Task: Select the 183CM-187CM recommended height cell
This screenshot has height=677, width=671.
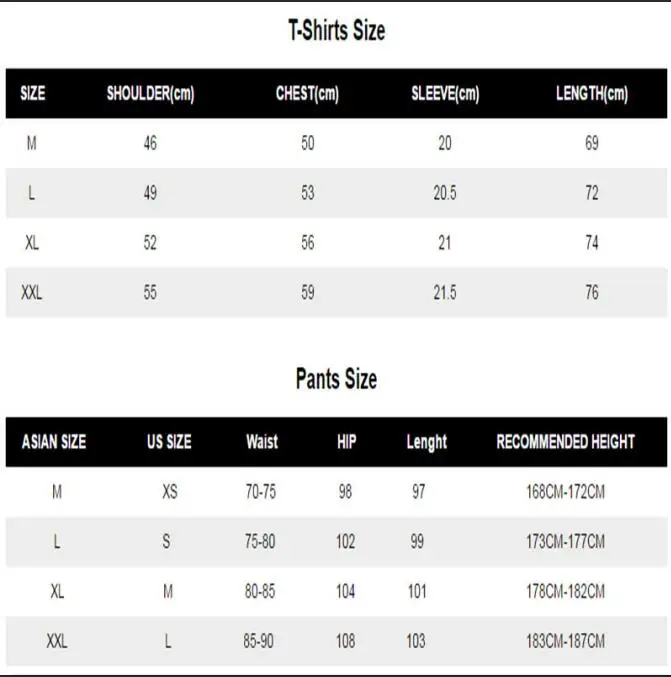Action: [566, 641]
